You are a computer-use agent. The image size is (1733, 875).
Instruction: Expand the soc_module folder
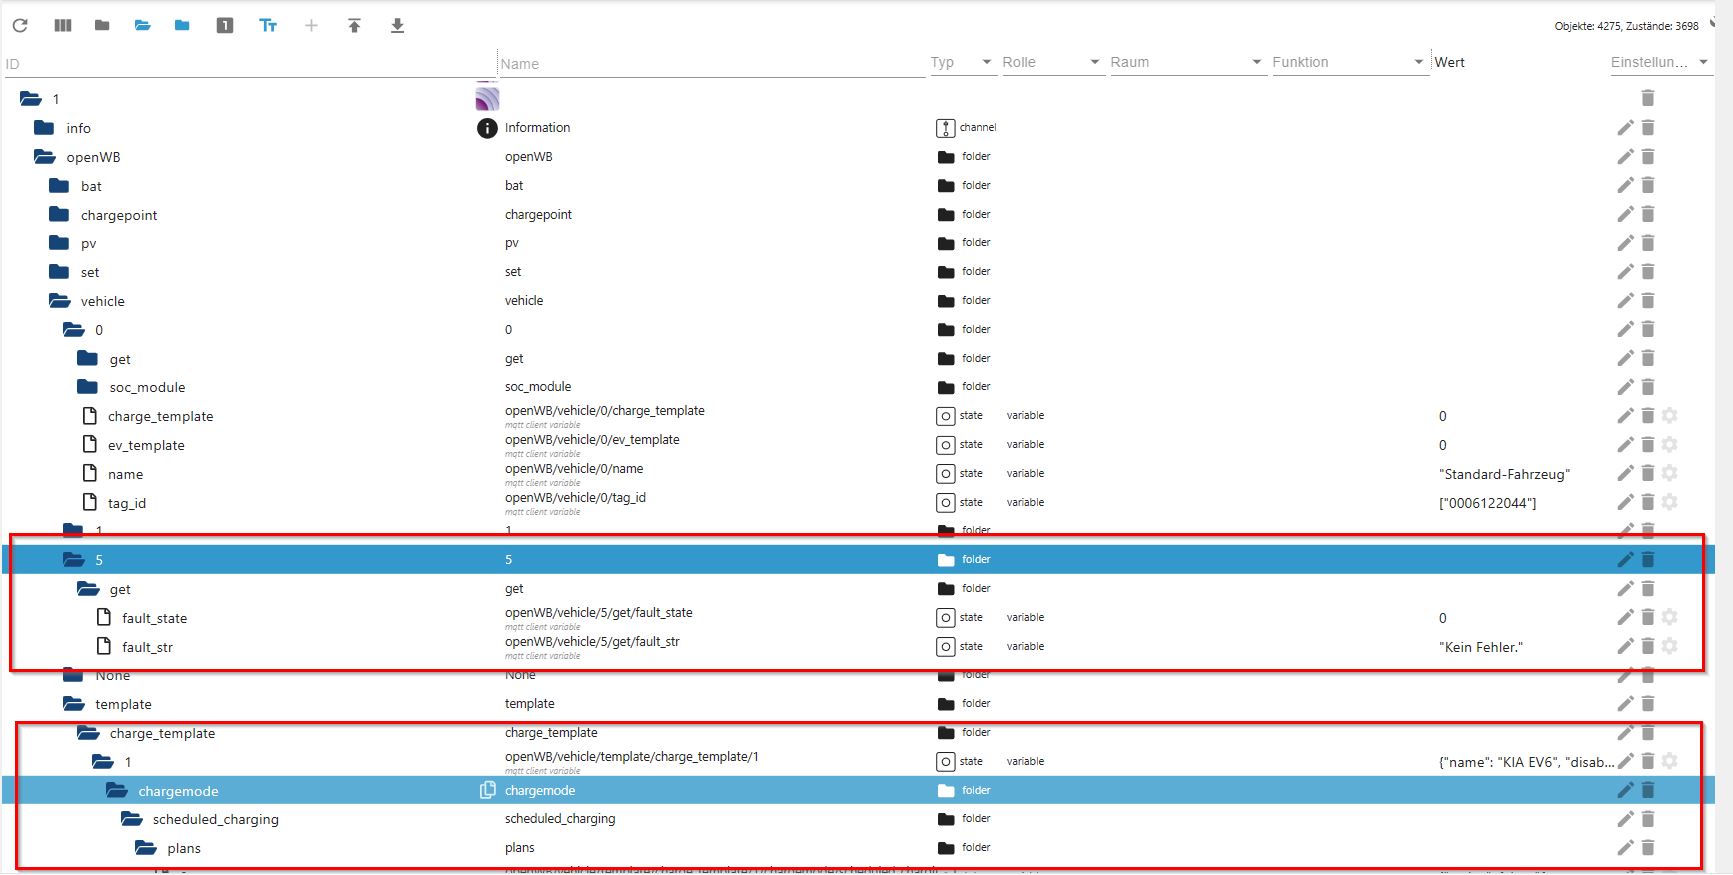88,387
